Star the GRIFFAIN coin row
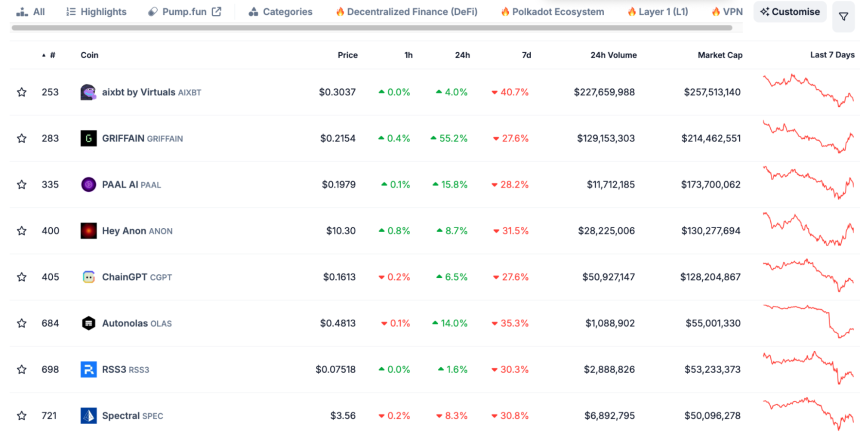The height and width of the screenshot is (438, 860). point(21,138)
